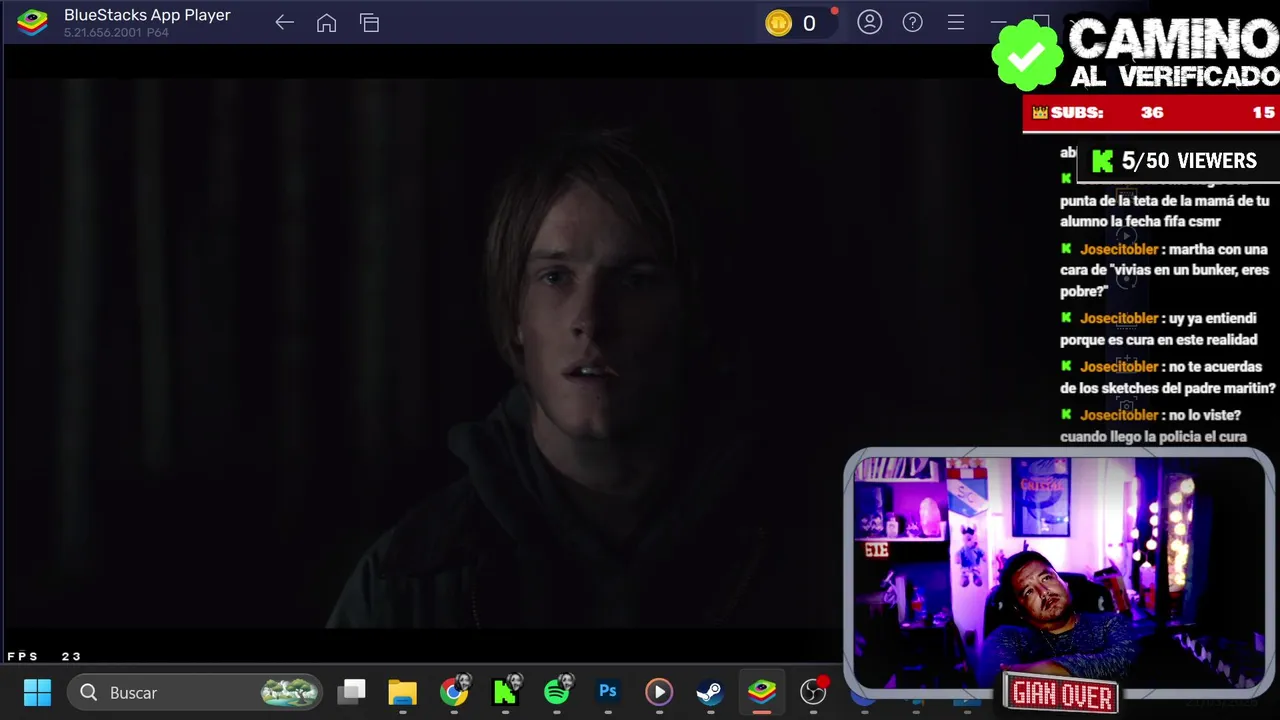Open the BlueStacks help question mark

click(x=912, y=22)
